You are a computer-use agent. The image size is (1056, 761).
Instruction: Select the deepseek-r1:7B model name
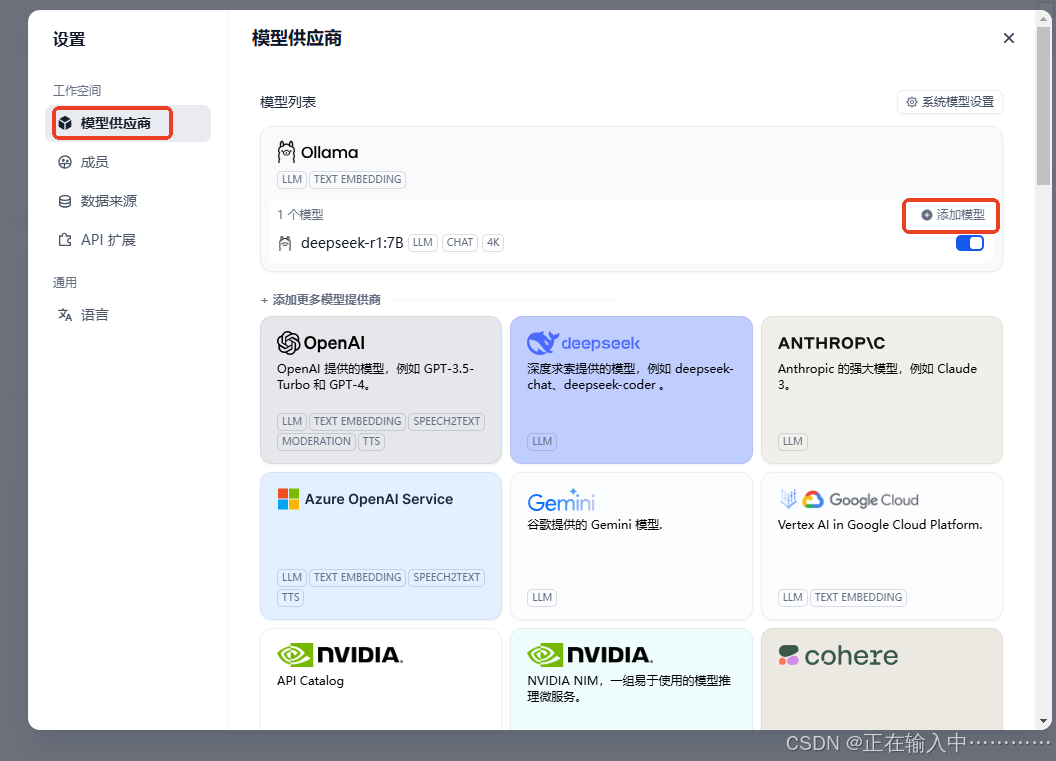click(x=352, y=243)
